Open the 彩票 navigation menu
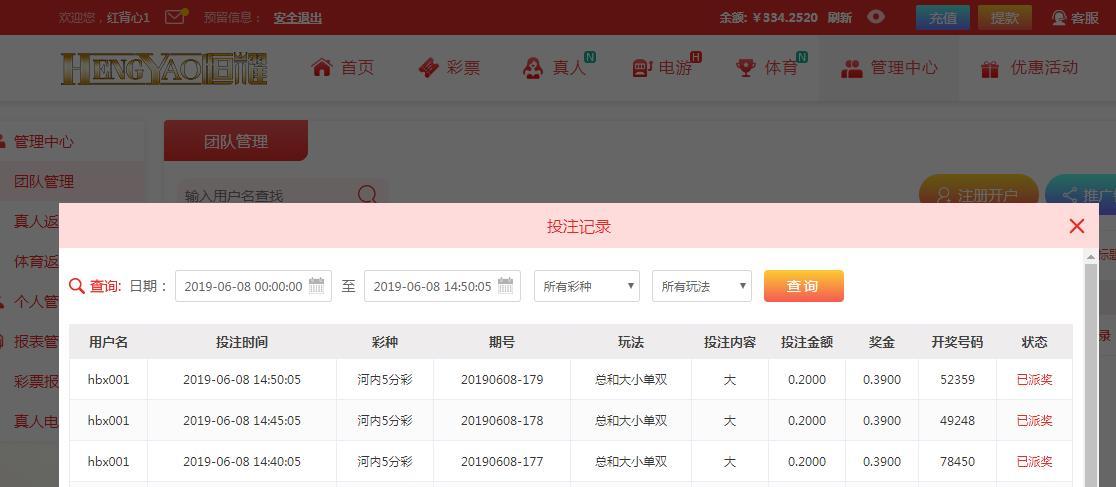The width and height of the screenshot is (1116, 487). click(x=449, y=67)
